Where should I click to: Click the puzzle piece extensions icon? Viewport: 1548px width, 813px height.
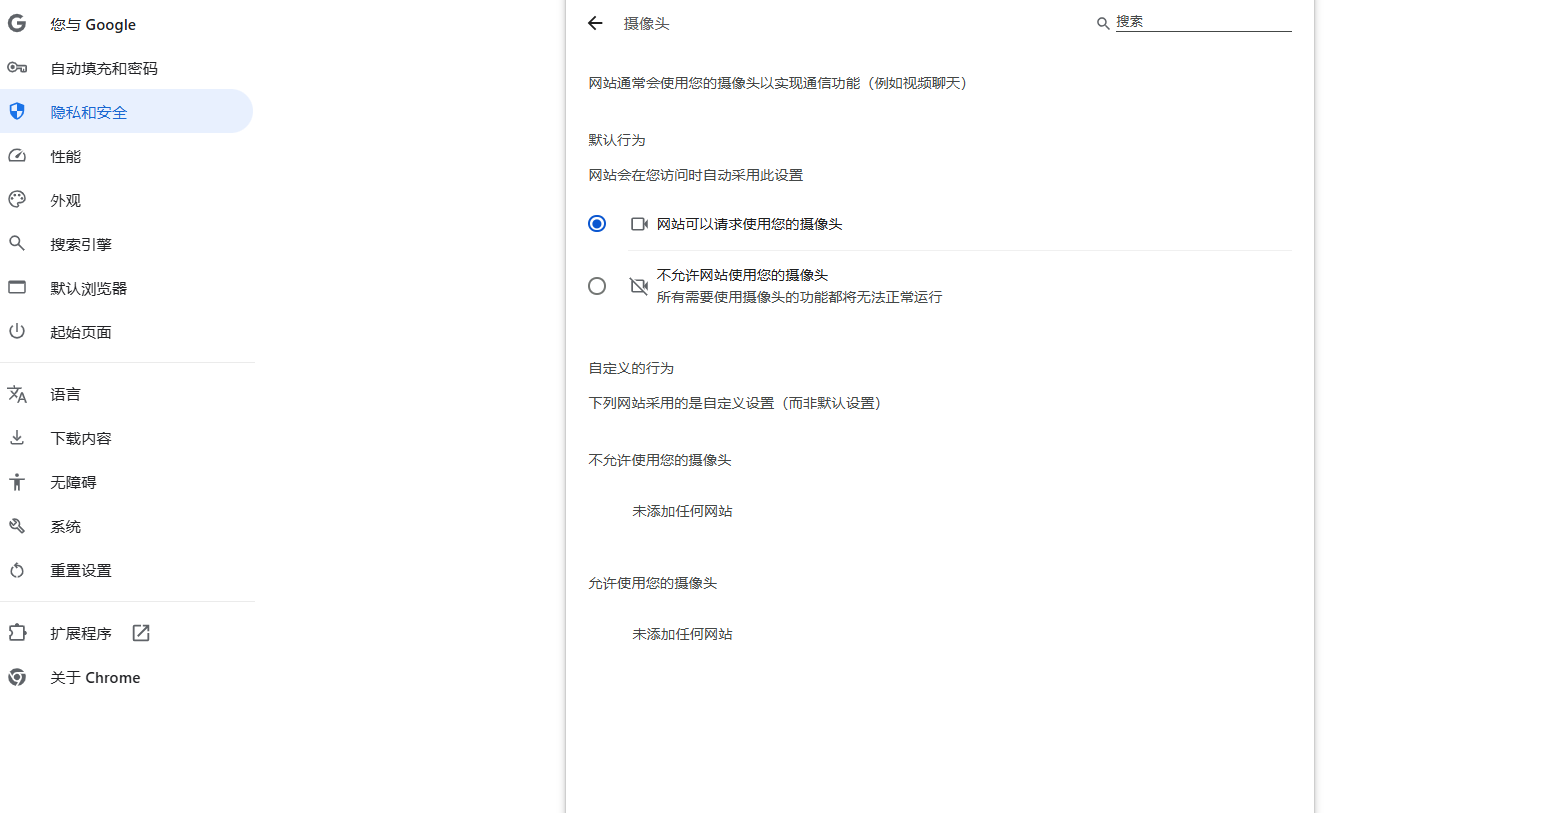[17, 632]
